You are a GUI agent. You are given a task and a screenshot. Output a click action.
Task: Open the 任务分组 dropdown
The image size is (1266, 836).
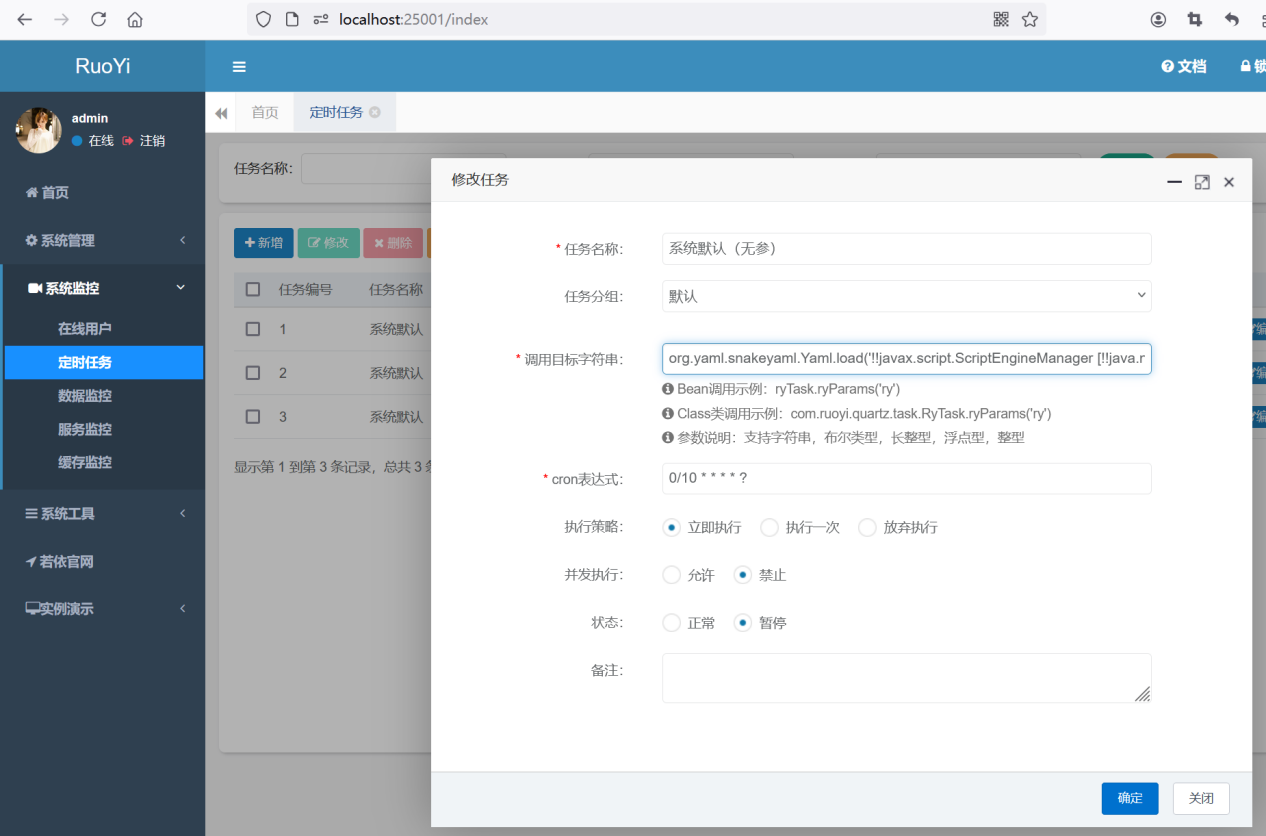906,296
